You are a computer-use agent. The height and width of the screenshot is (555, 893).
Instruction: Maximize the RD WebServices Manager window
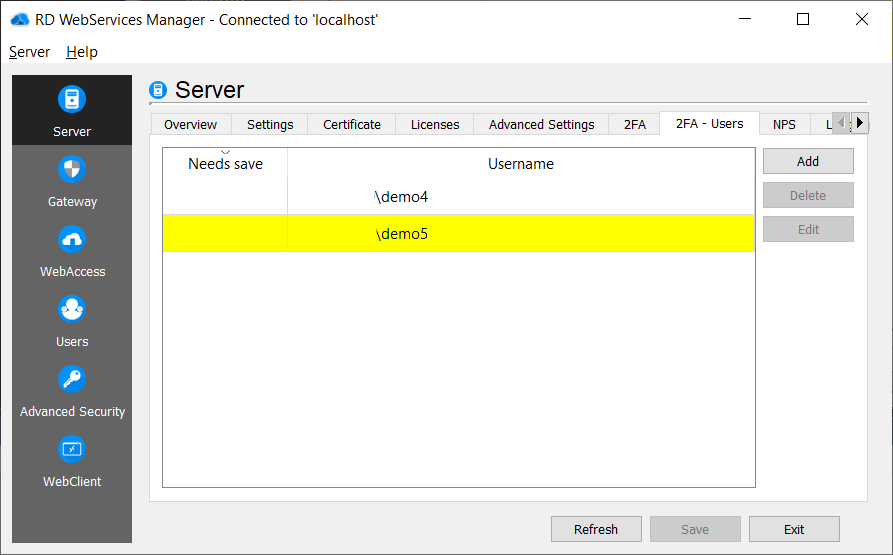[x=803, y=19]
